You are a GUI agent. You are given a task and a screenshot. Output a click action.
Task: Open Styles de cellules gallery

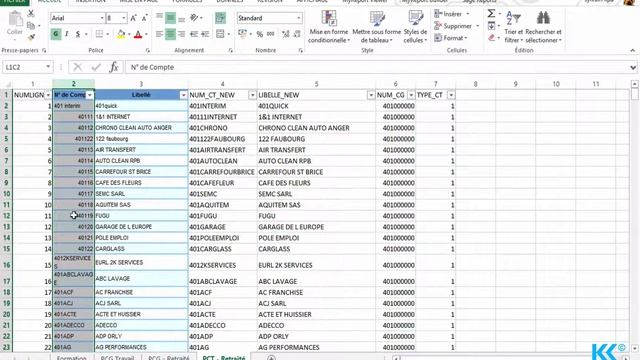pos(415,27)
